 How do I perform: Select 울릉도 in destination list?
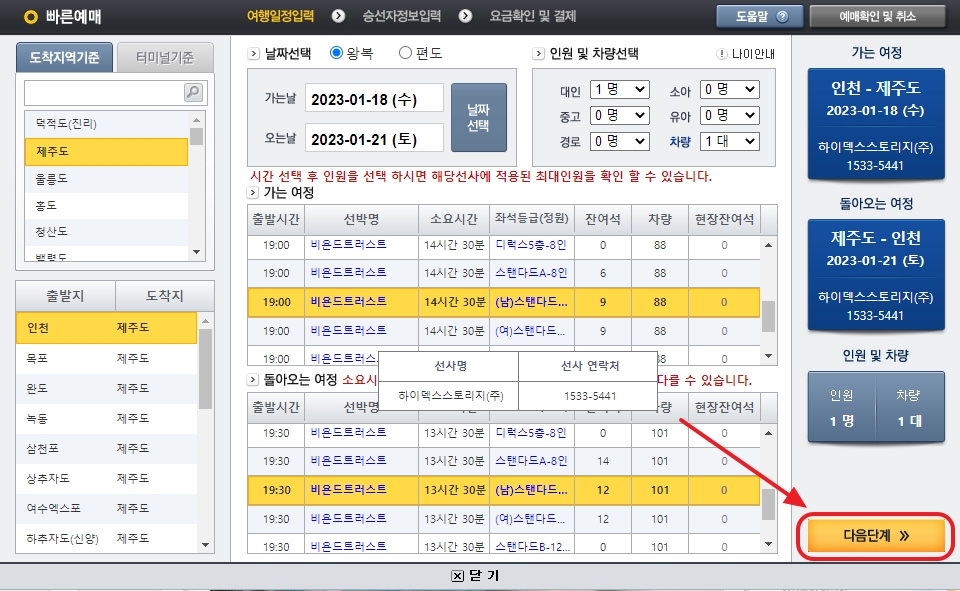(106, 179)
